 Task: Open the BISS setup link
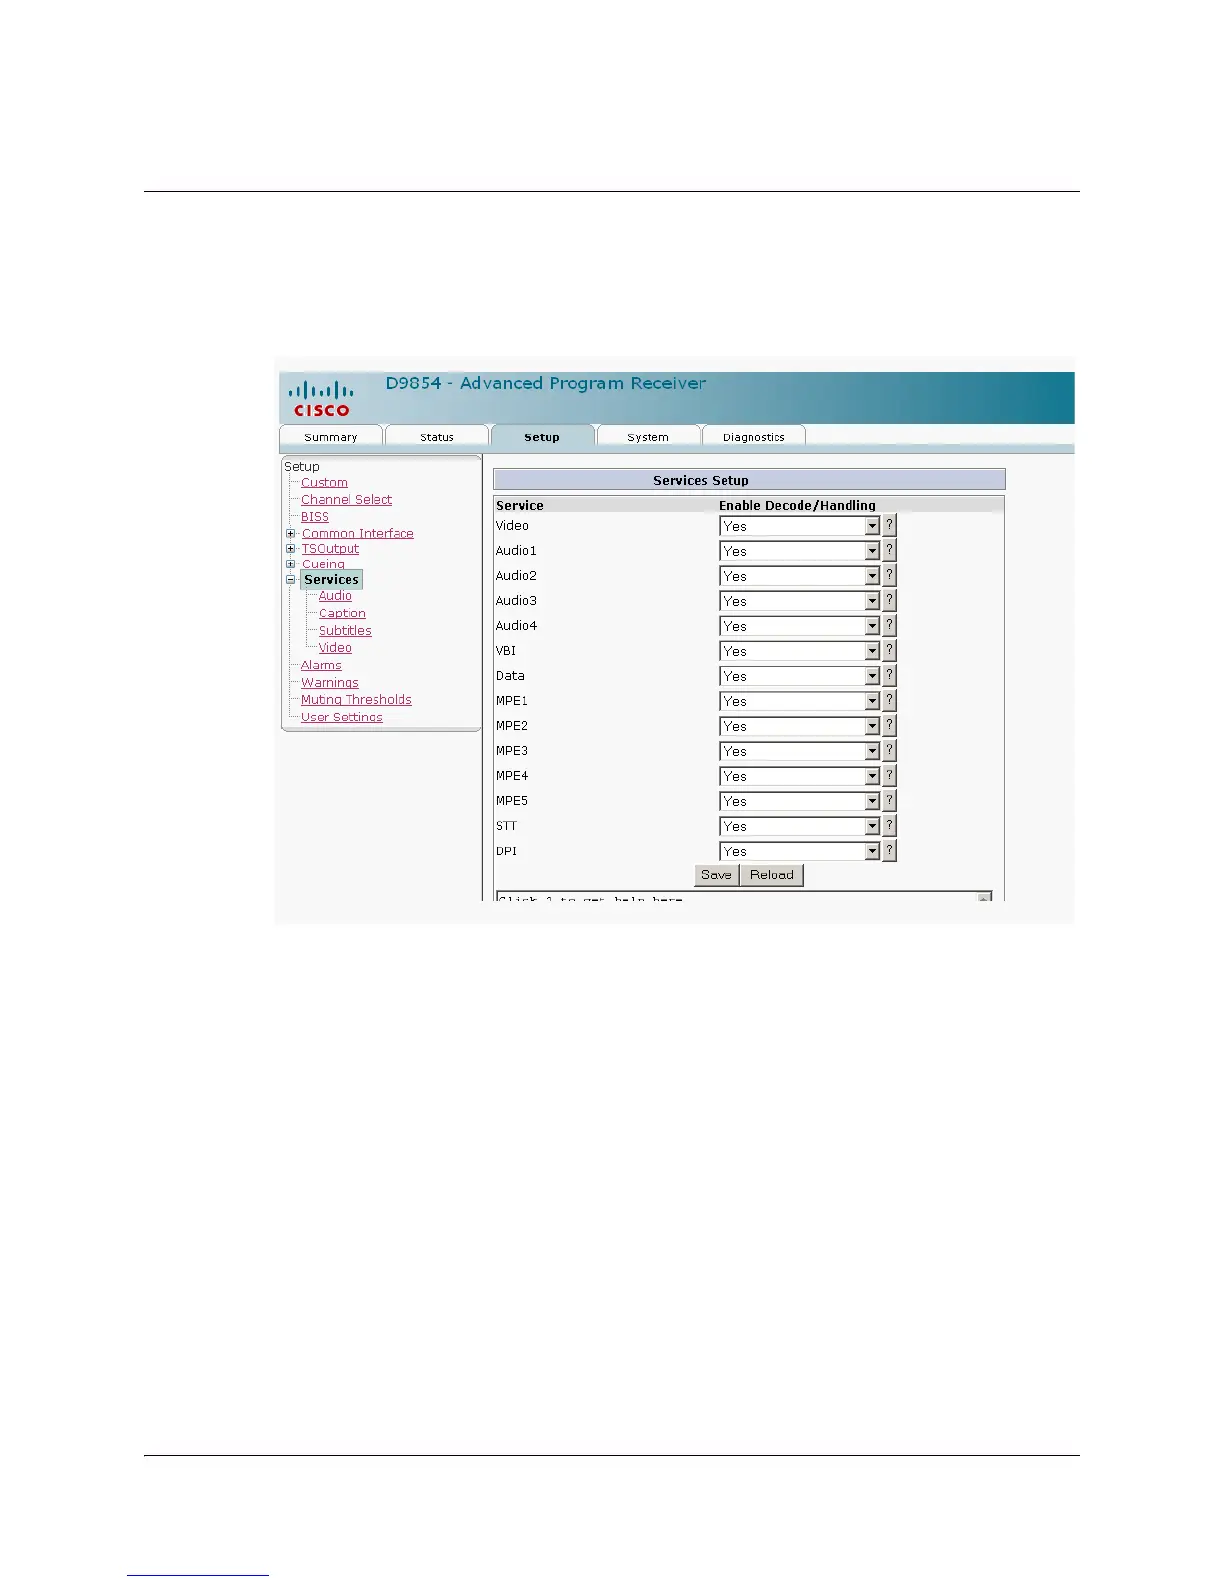(x=315, y=516)
